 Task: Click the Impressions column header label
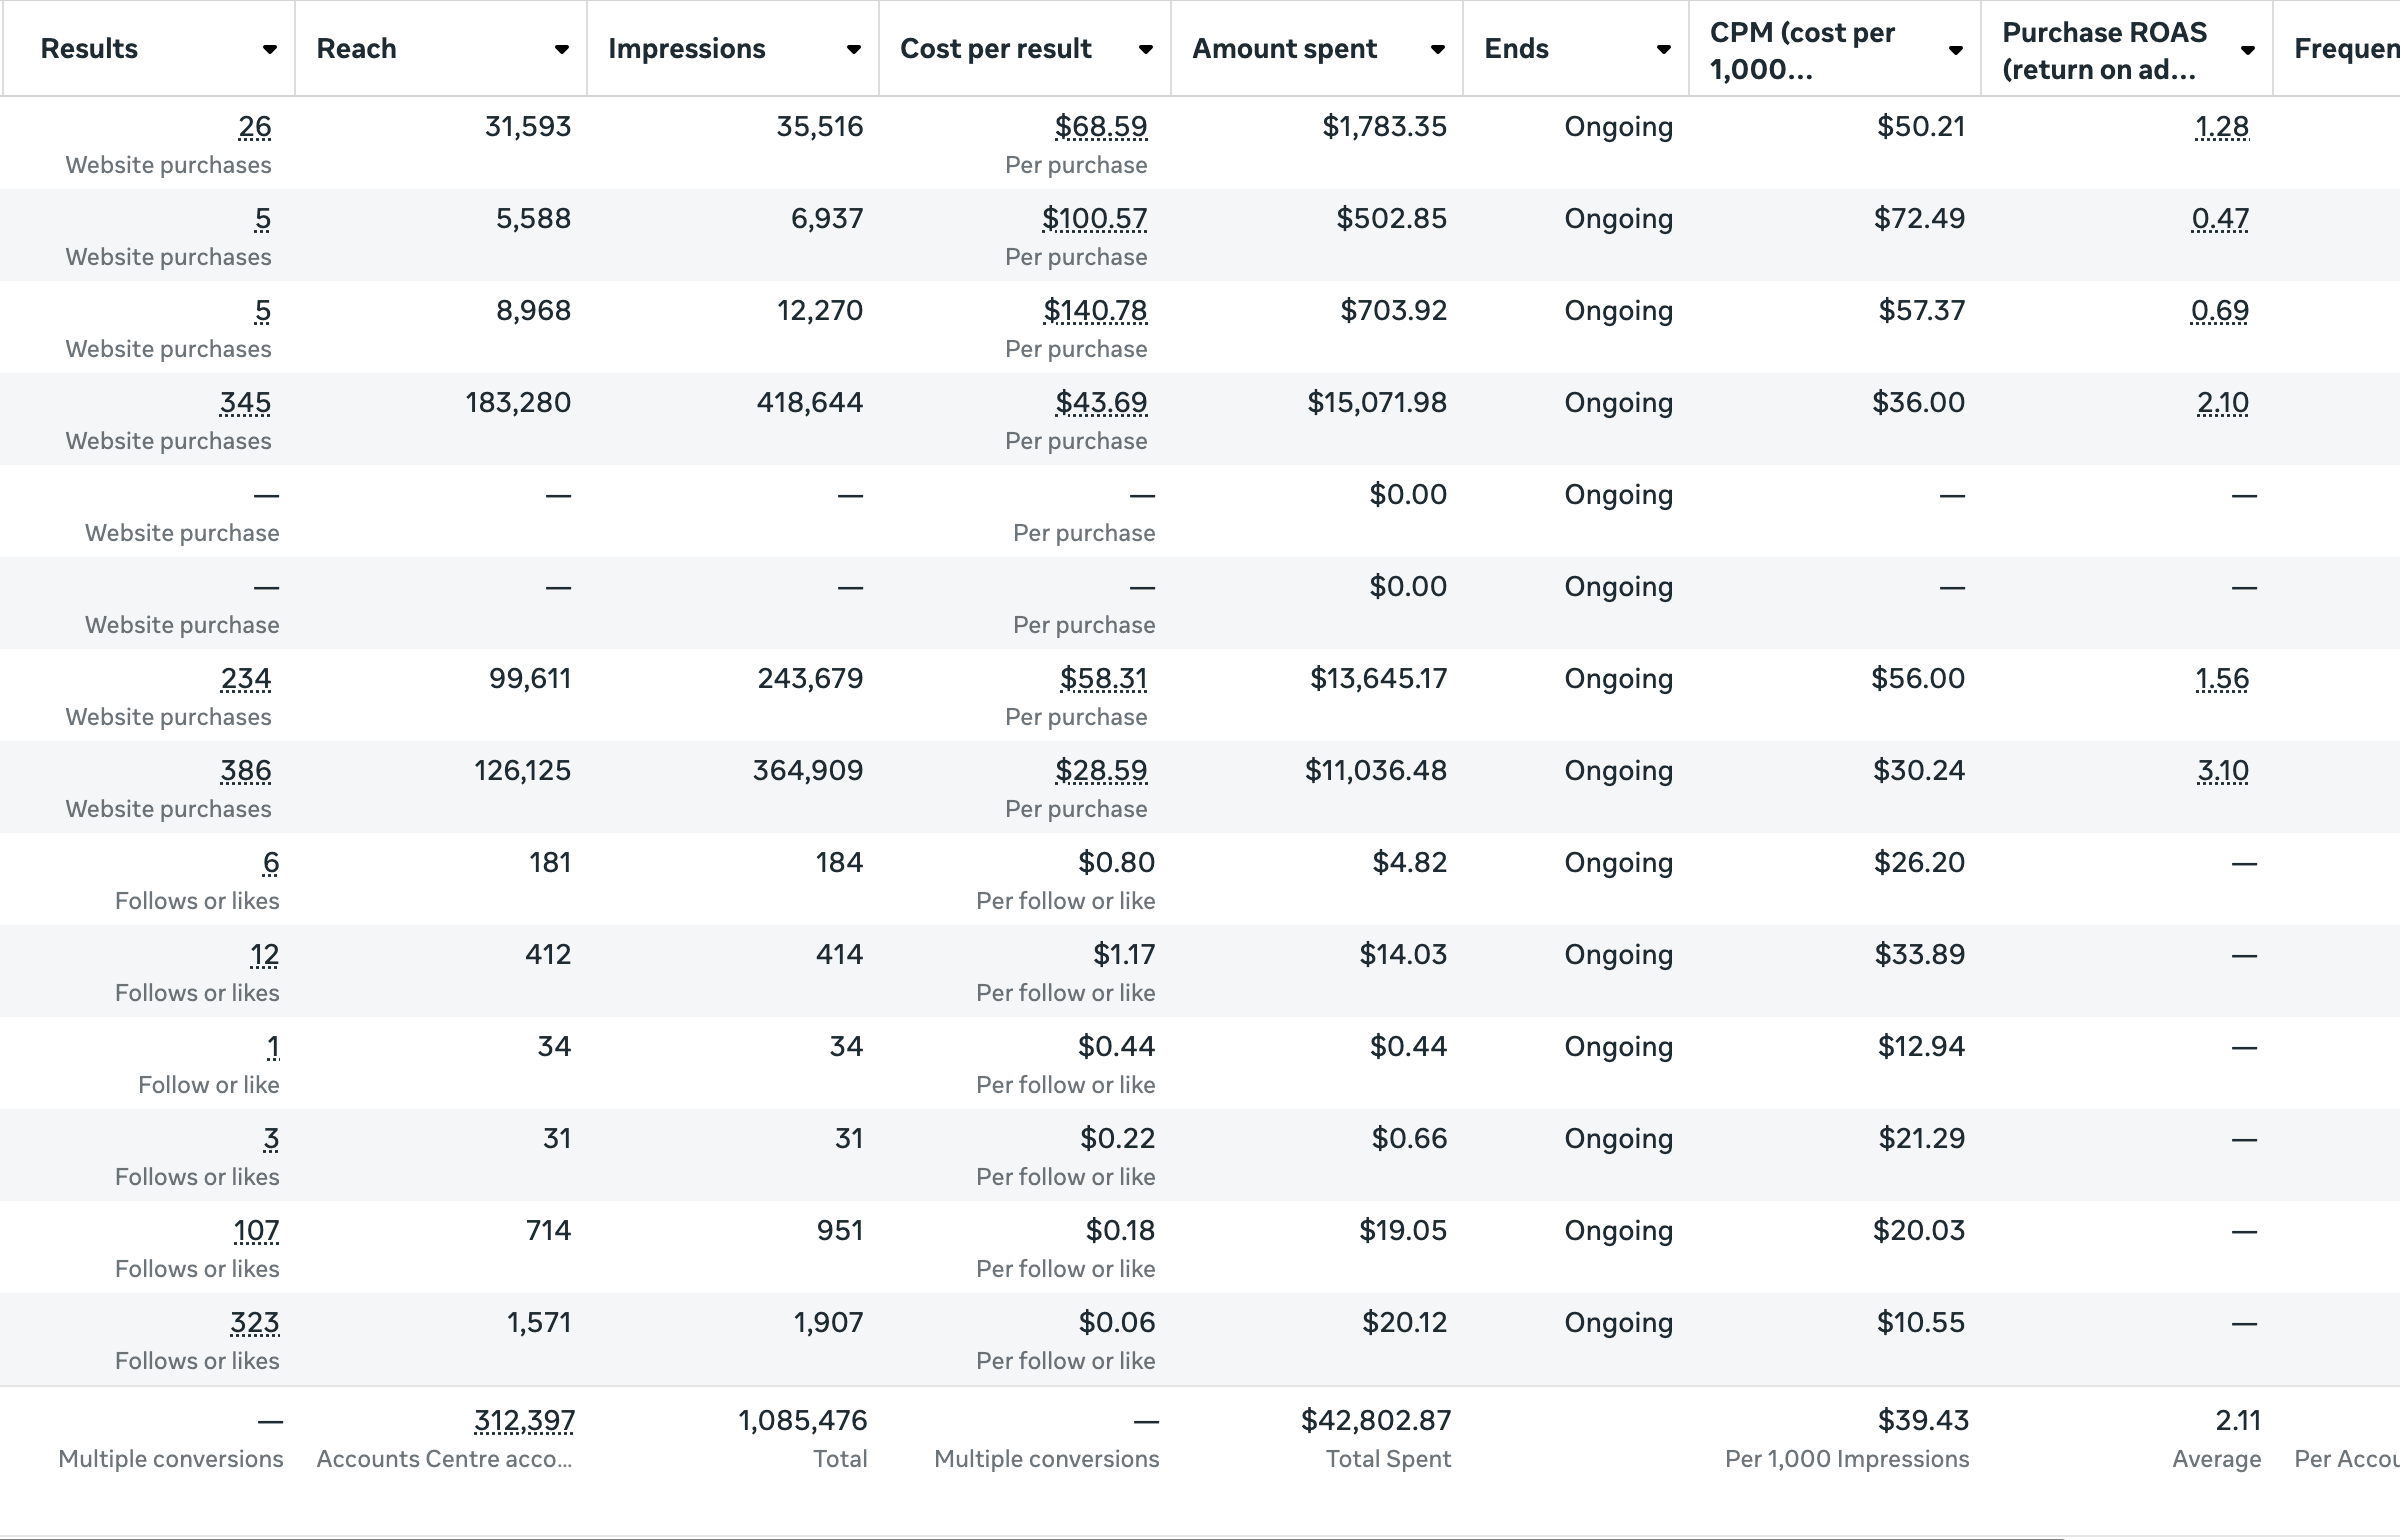coord(686,49)
